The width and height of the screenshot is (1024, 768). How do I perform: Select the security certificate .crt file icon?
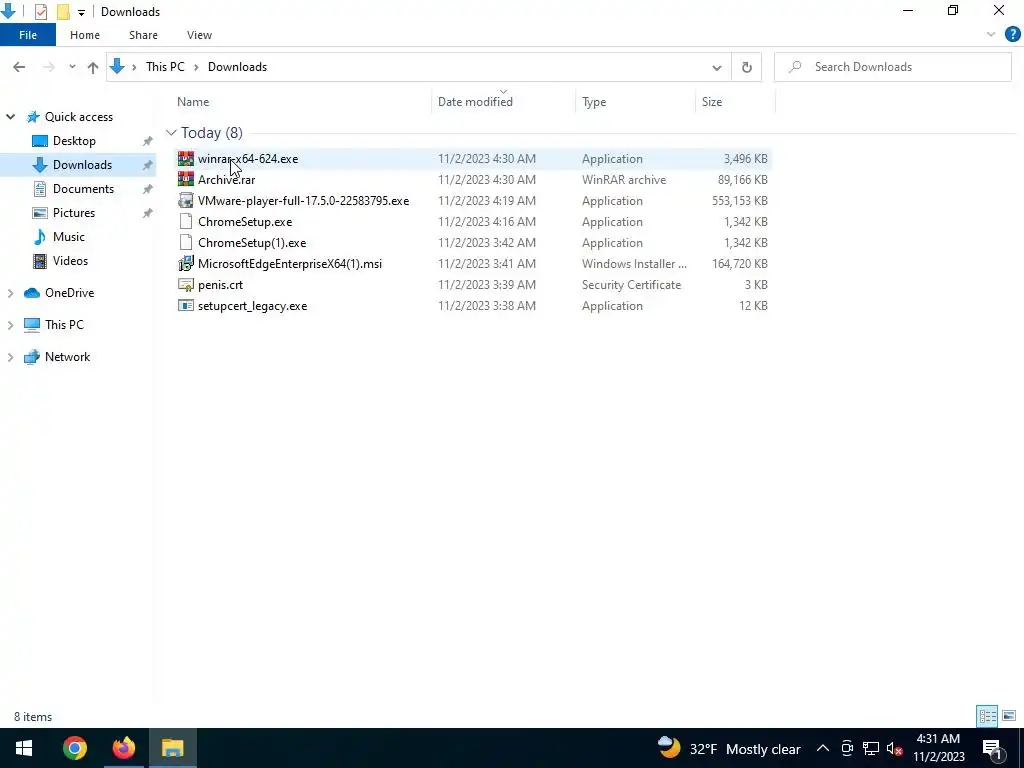185,285
